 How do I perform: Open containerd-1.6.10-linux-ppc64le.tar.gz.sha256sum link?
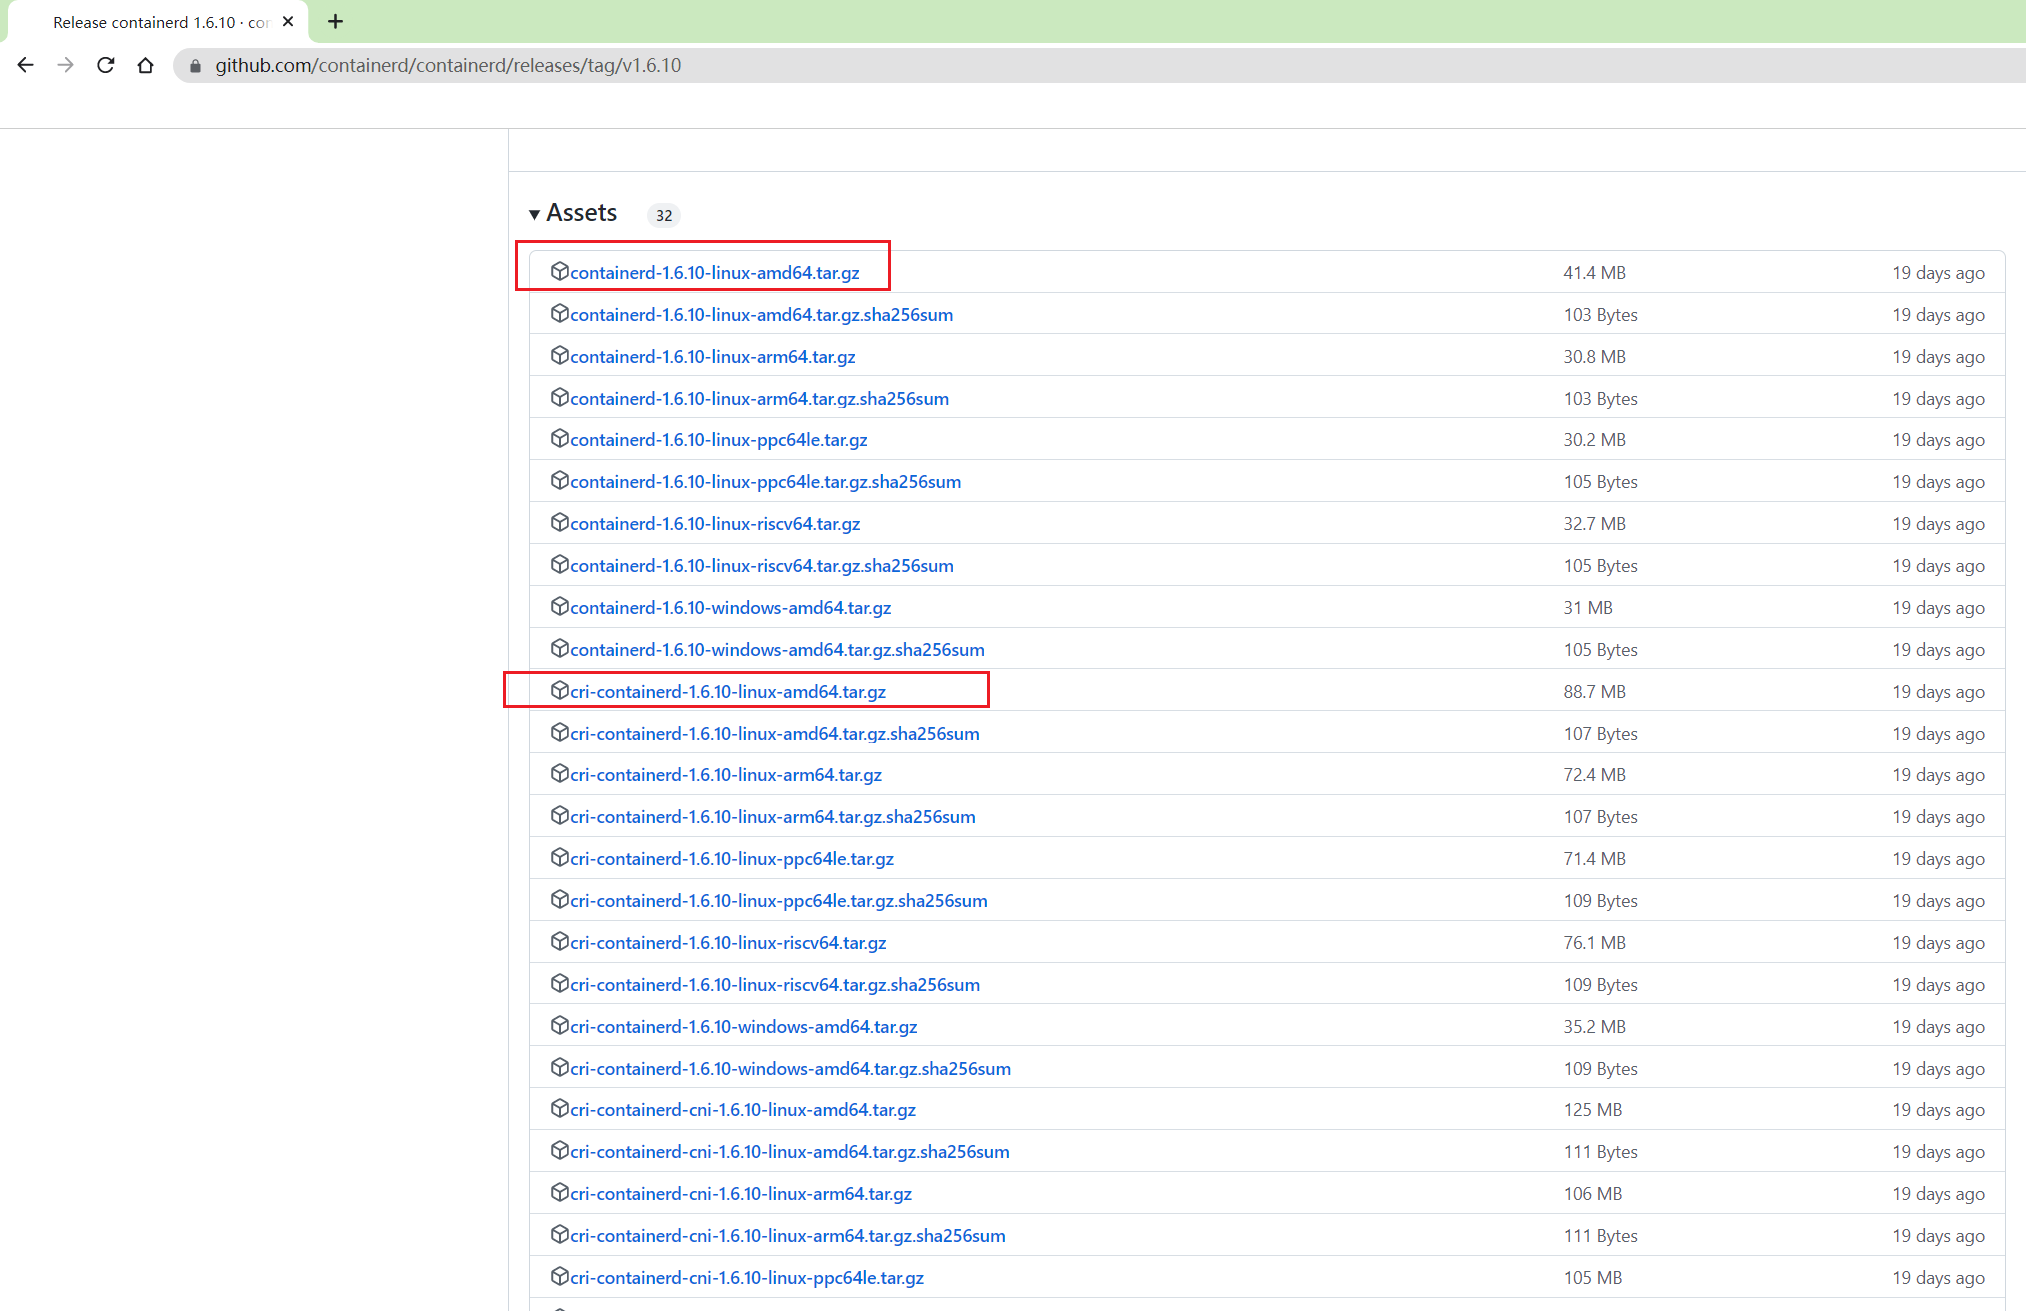pos(765,482)
